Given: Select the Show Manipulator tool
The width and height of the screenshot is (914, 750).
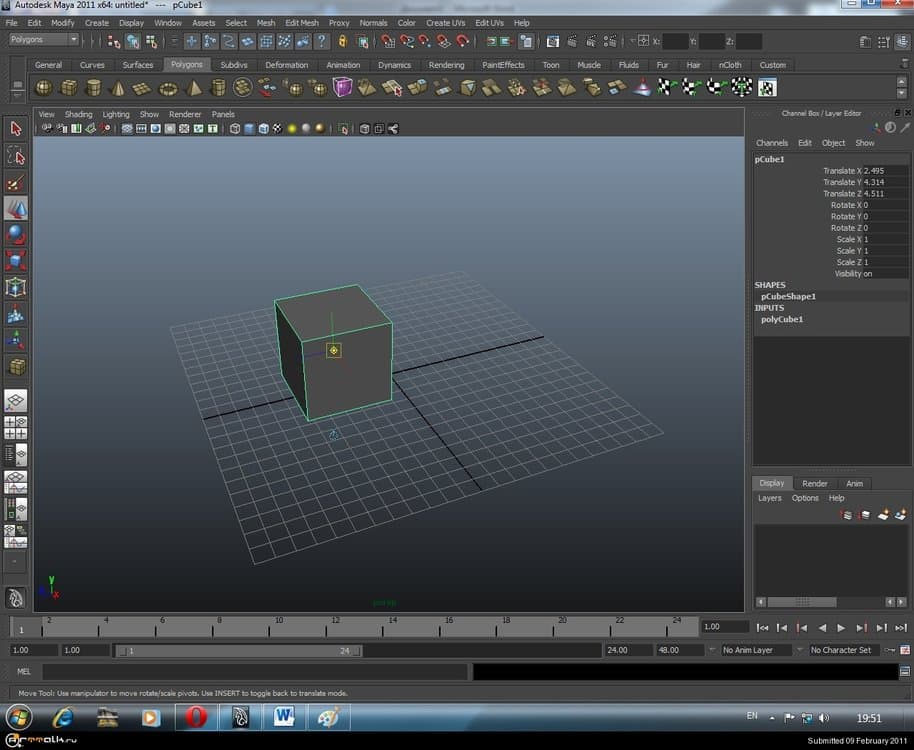Looking at the screenshot, I should [16, 340].
